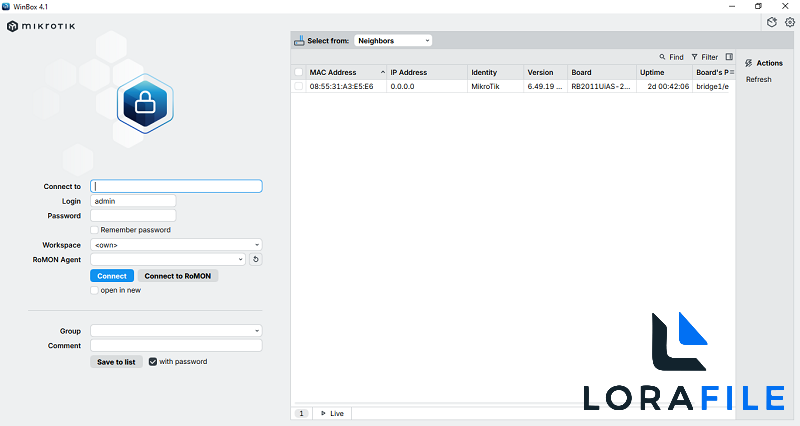
Task: Restore down the WinBox window
Action: [x=758, y=6]
